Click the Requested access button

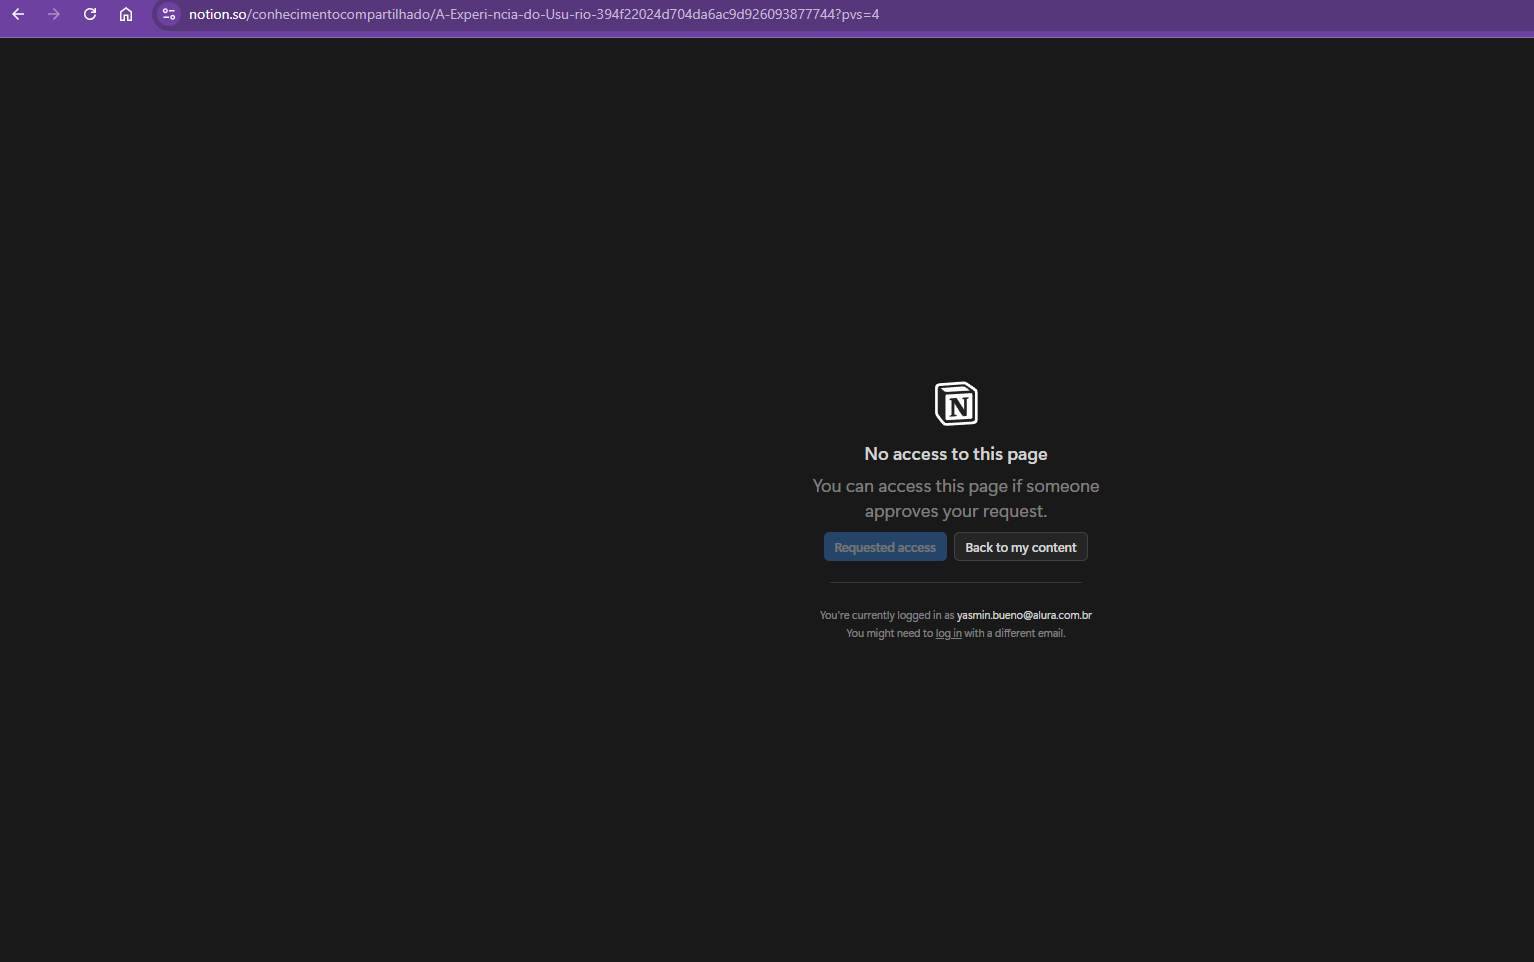[885, 547]
